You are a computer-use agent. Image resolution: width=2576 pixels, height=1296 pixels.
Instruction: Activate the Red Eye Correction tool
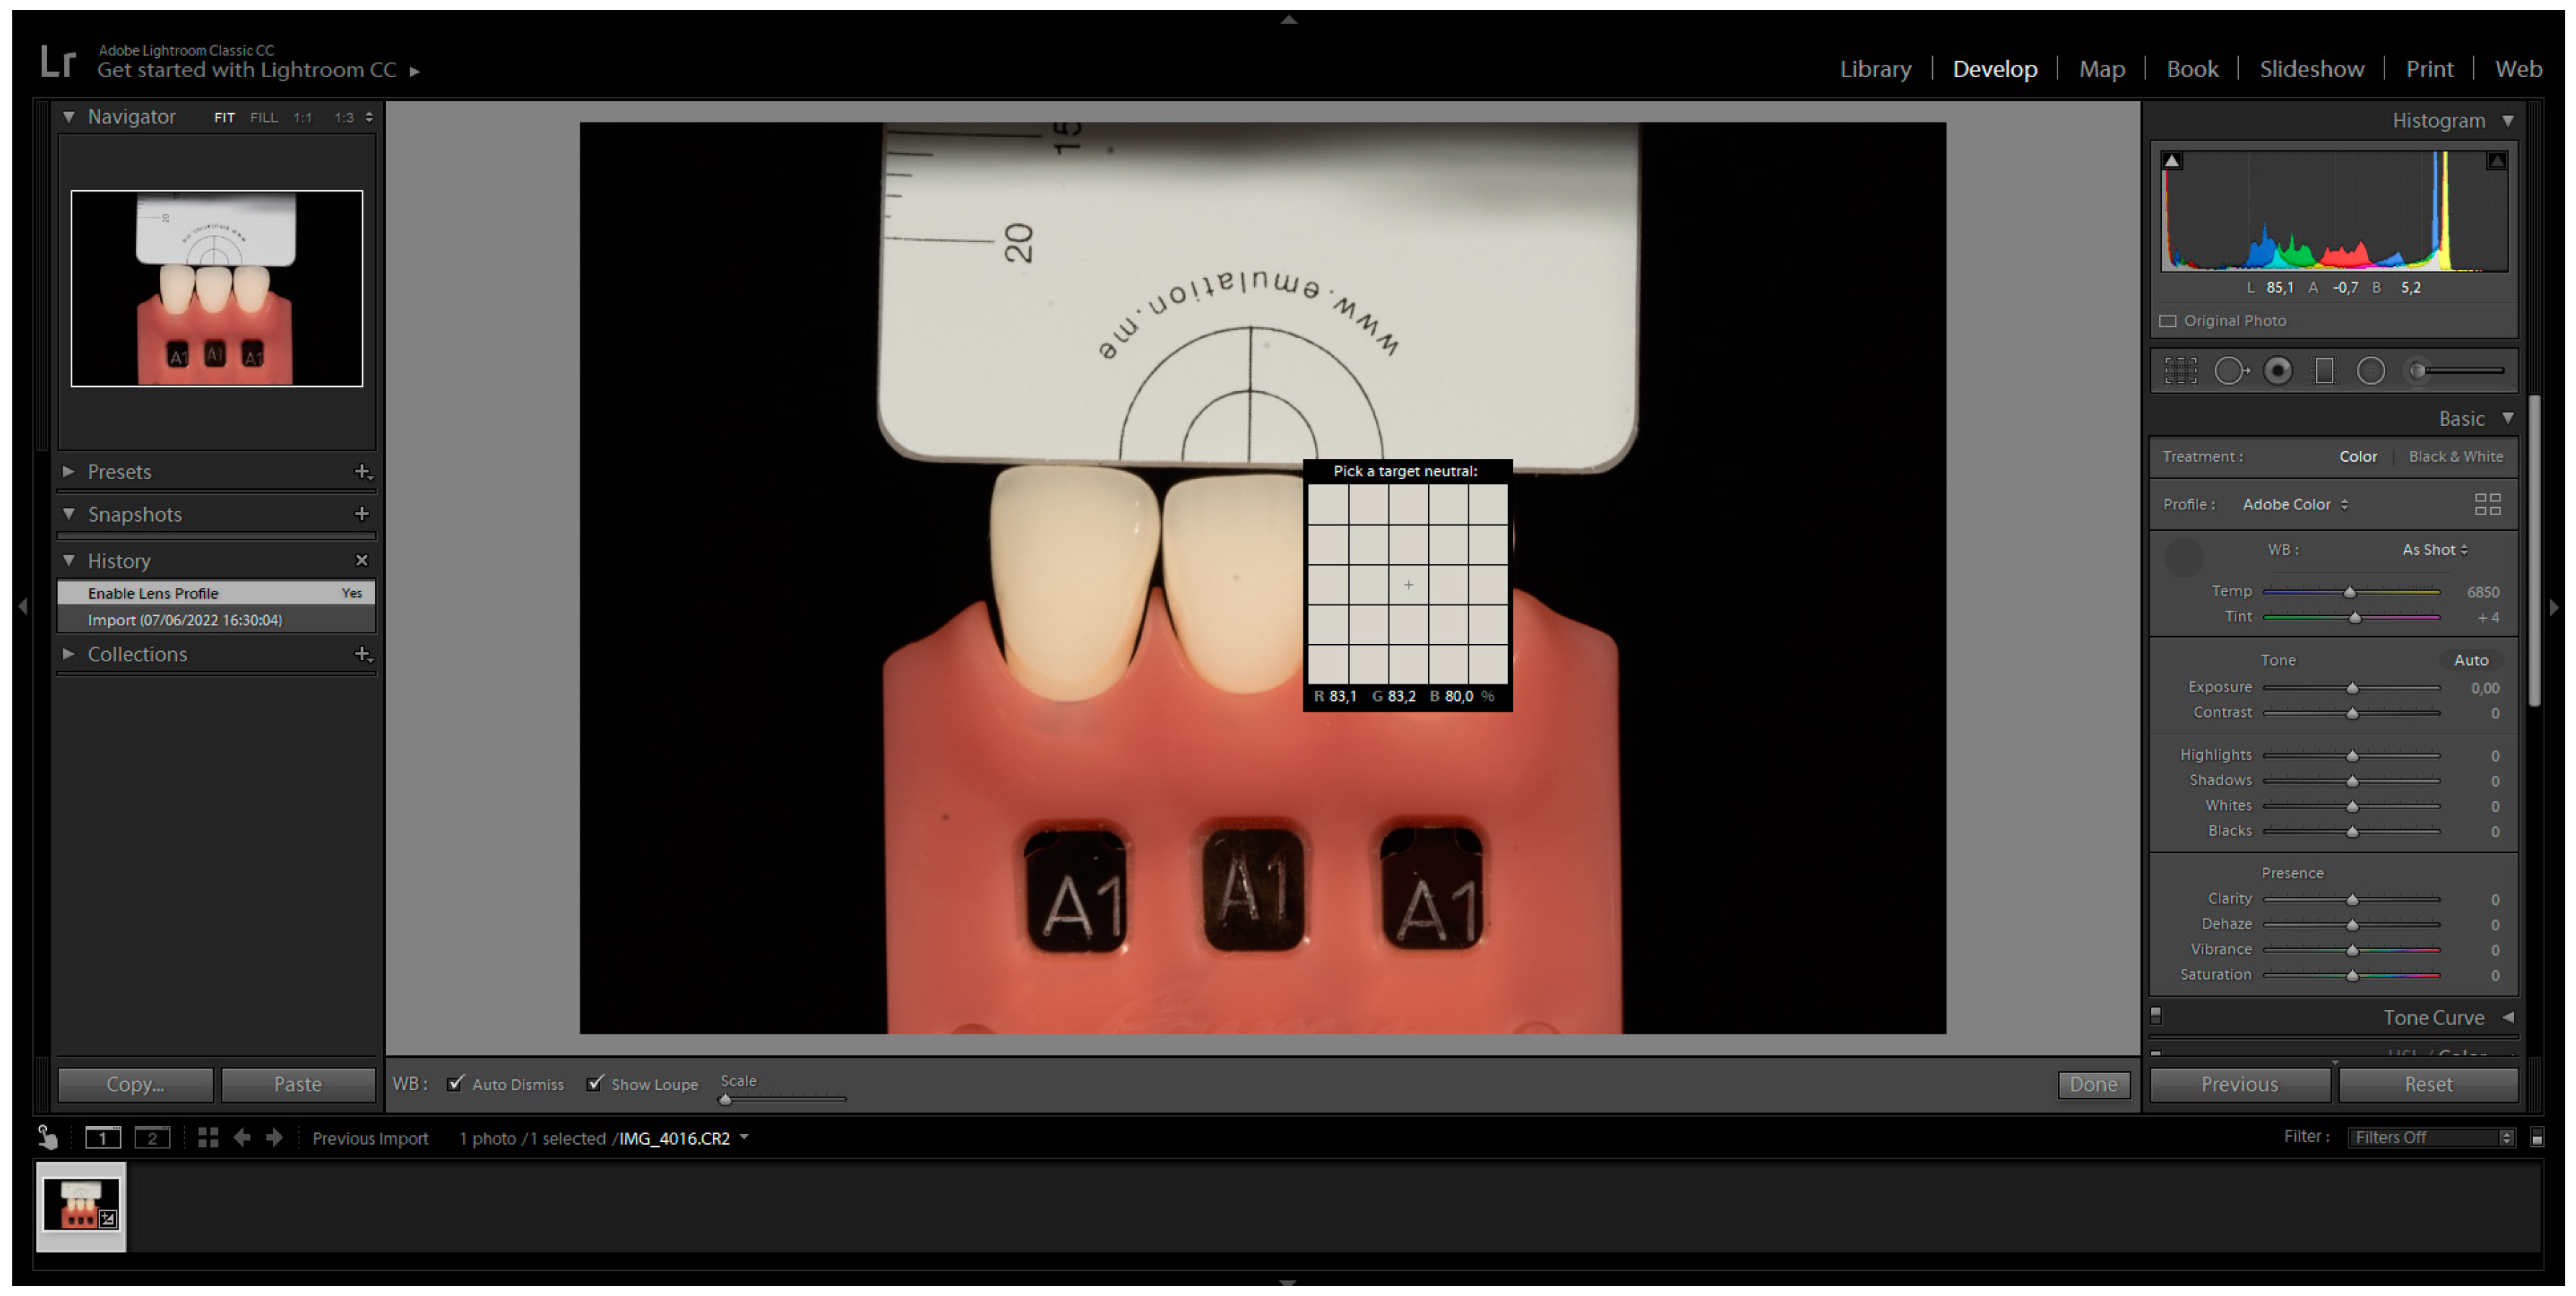click(x=2277, y=371)
